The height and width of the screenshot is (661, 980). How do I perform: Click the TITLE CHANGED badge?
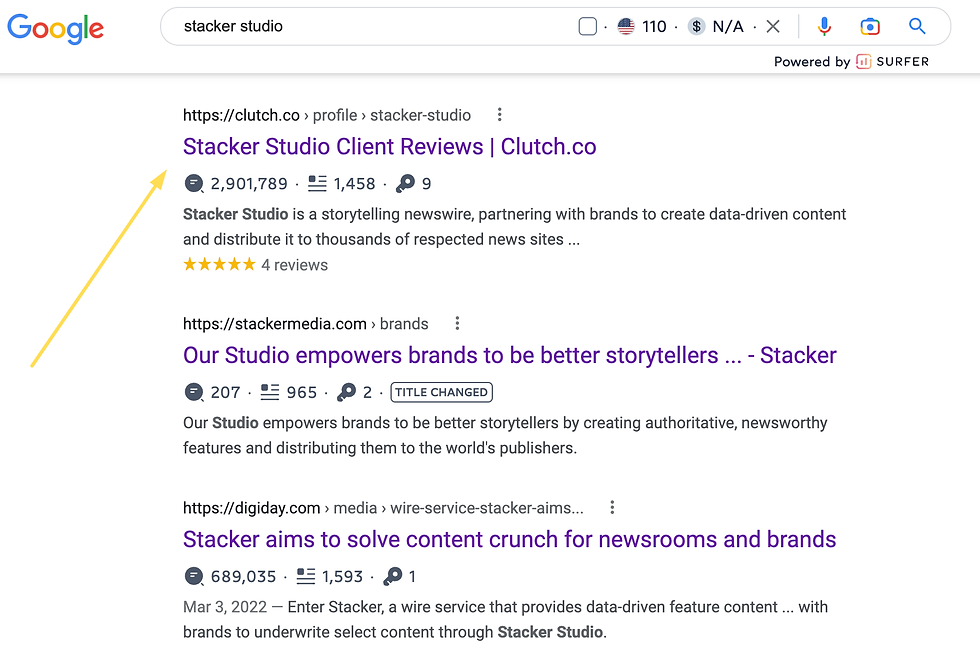click(441, 392)
